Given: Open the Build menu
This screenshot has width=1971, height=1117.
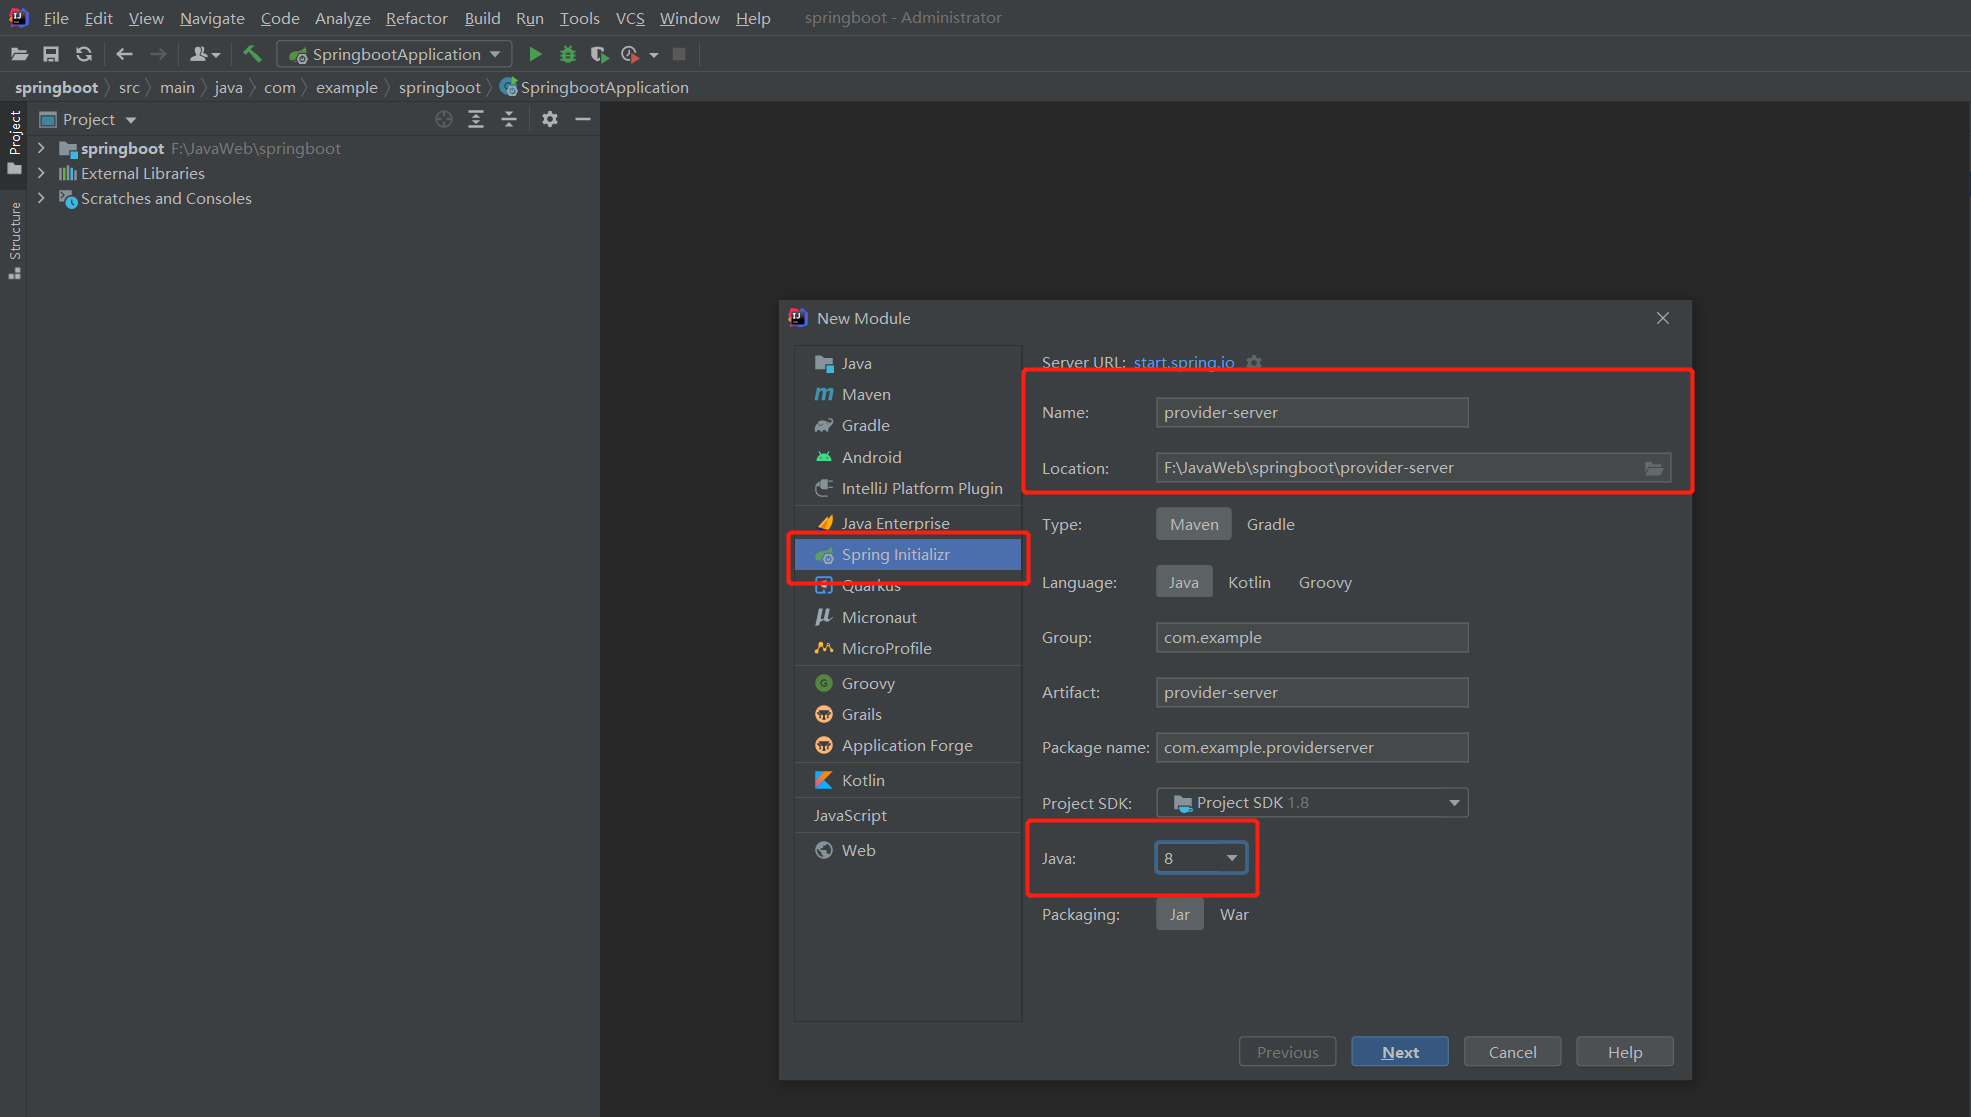Looking at the screenshot, I should (x=482, y=18).
